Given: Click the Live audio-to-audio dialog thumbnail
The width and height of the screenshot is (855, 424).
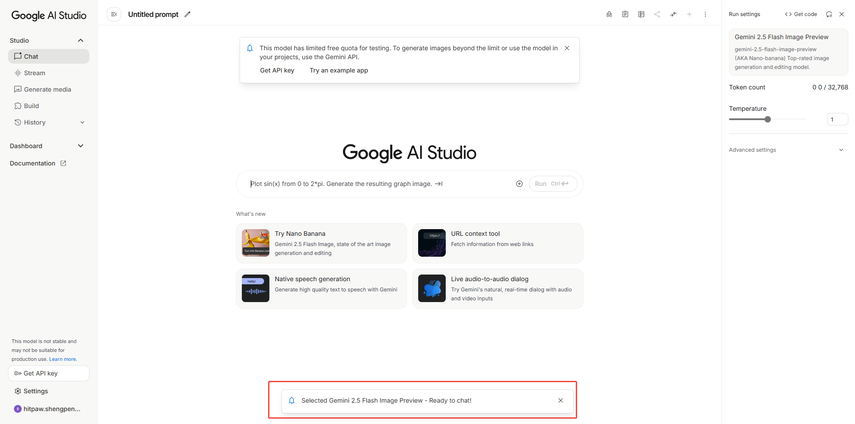Looking at the screenshot, I should pos(432,288).
